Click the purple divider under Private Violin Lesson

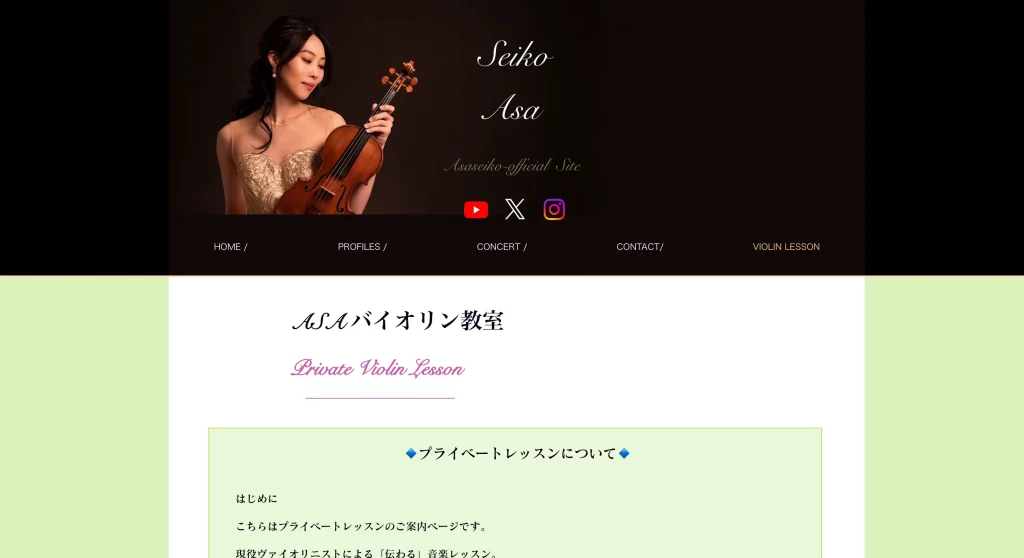click(x=380, y=398)
